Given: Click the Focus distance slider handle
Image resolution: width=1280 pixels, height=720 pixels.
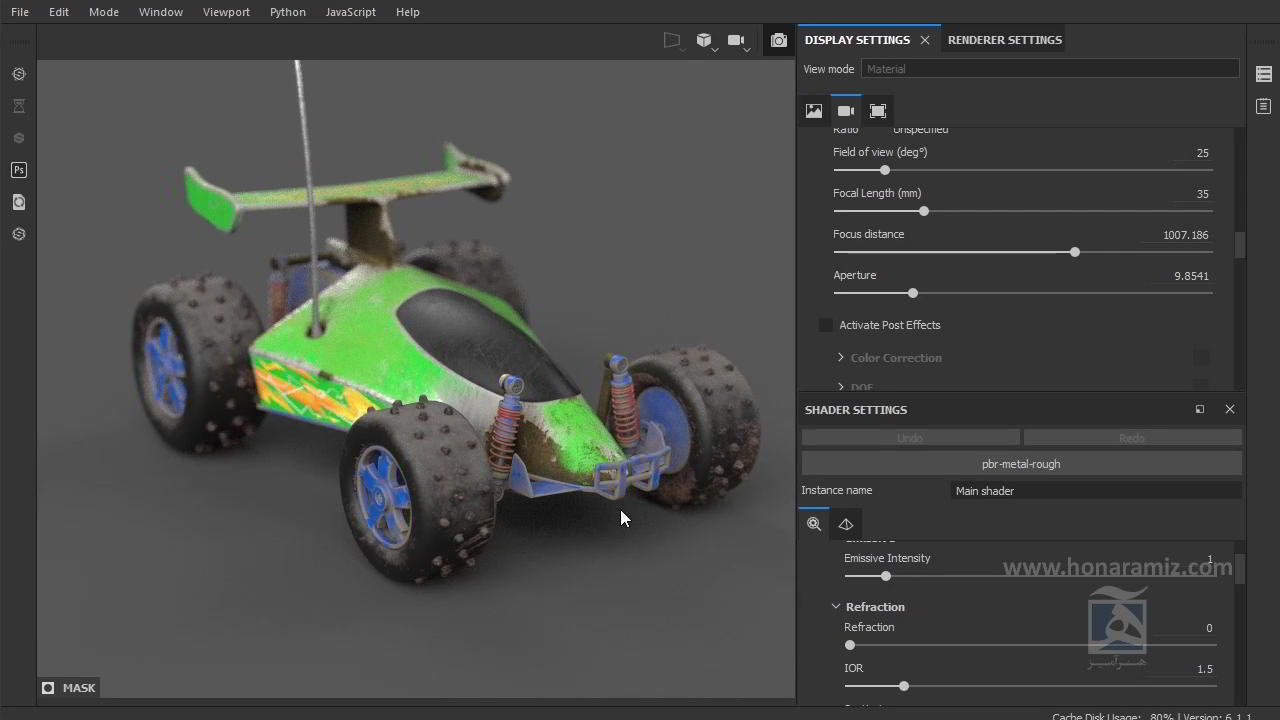Looking at the screenshot, I should [x=1075, y=252].
